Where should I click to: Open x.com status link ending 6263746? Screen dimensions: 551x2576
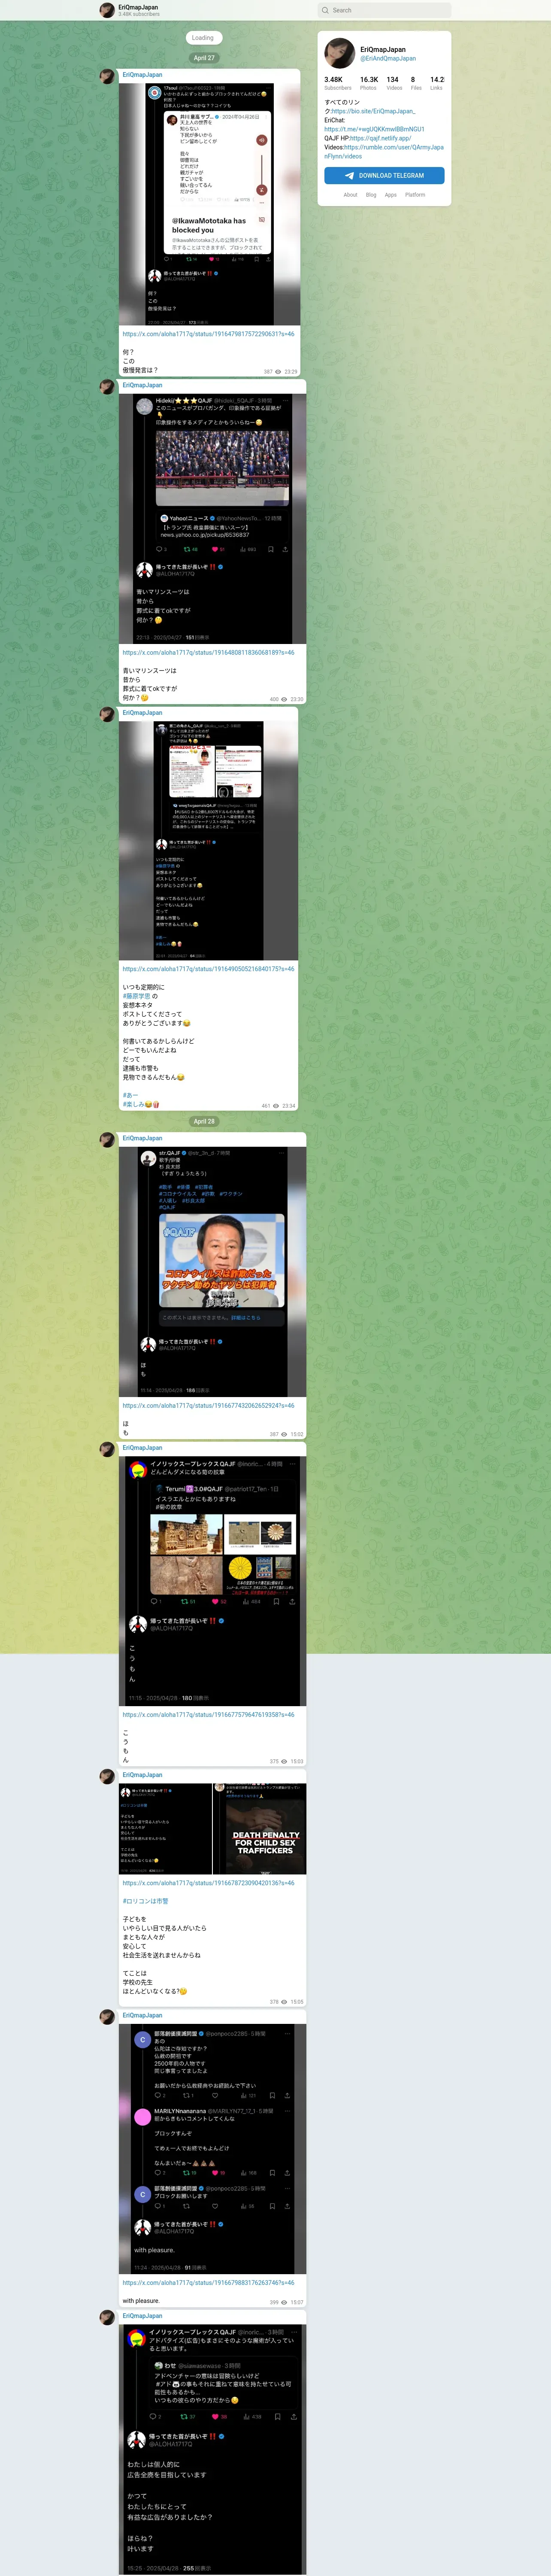point(208,2283)
